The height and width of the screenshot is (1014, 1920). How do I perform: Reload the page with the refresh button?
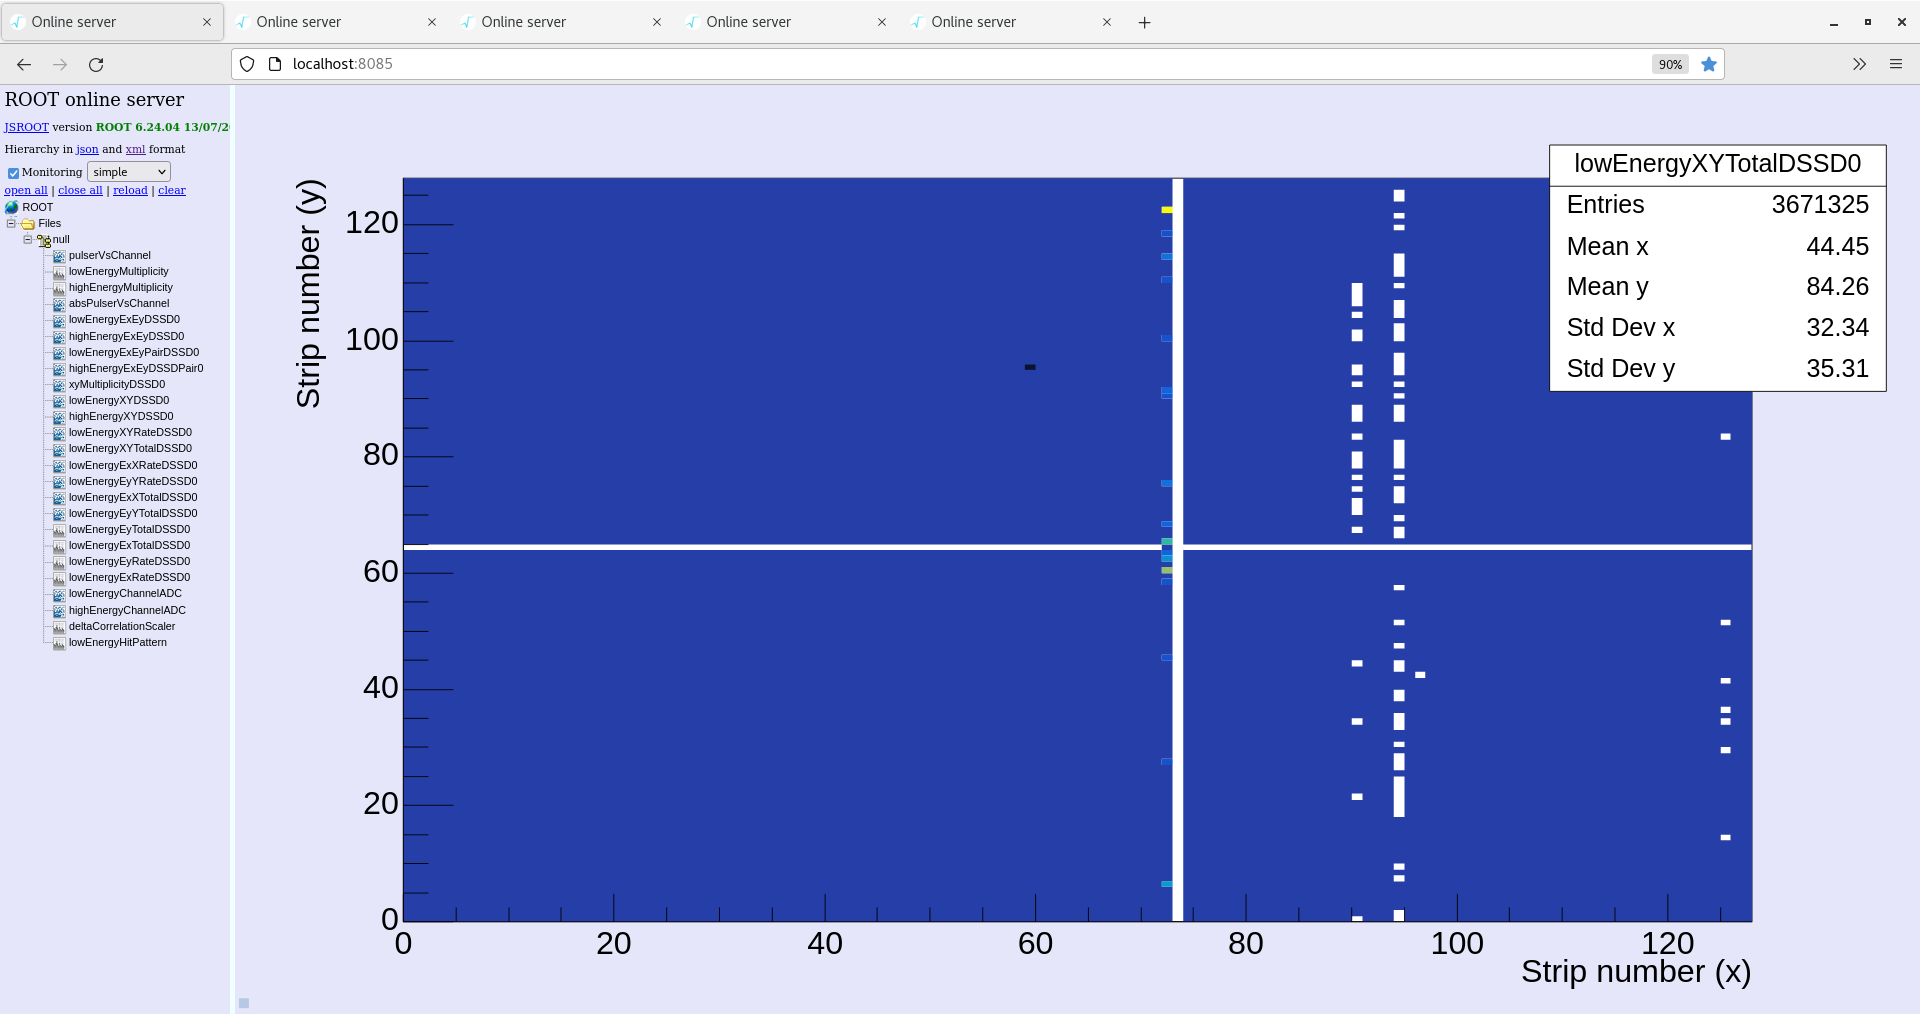click(96, 64)
